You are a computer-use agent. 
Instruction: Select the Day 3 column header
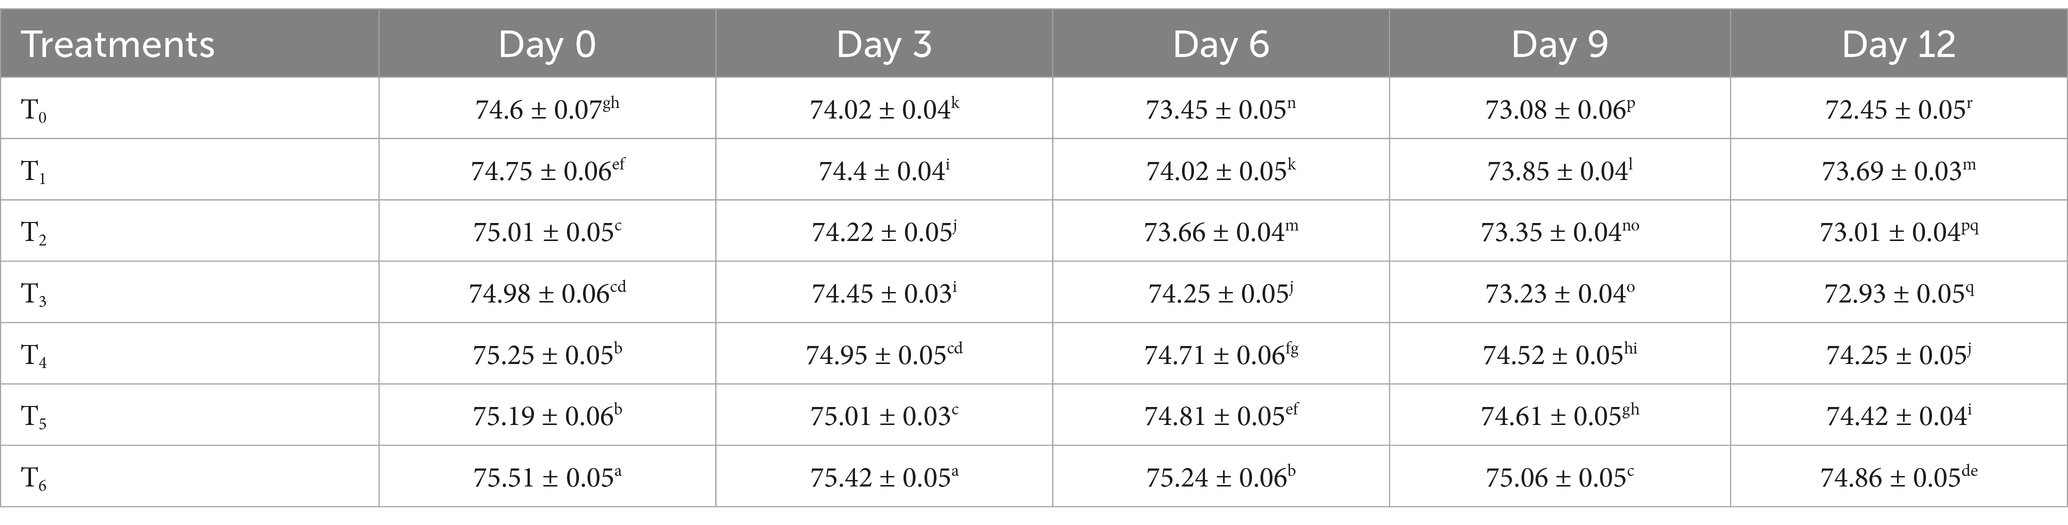[884, 45]
